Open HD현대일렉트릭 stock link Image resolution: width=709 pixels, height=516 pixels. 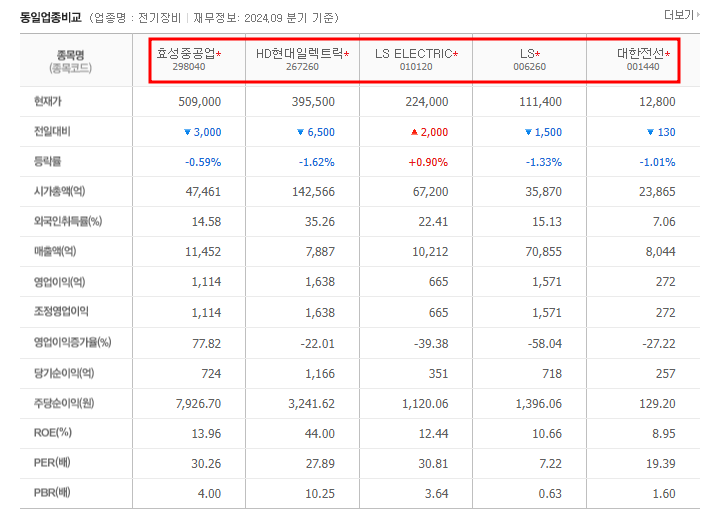[x=299, y=53]
